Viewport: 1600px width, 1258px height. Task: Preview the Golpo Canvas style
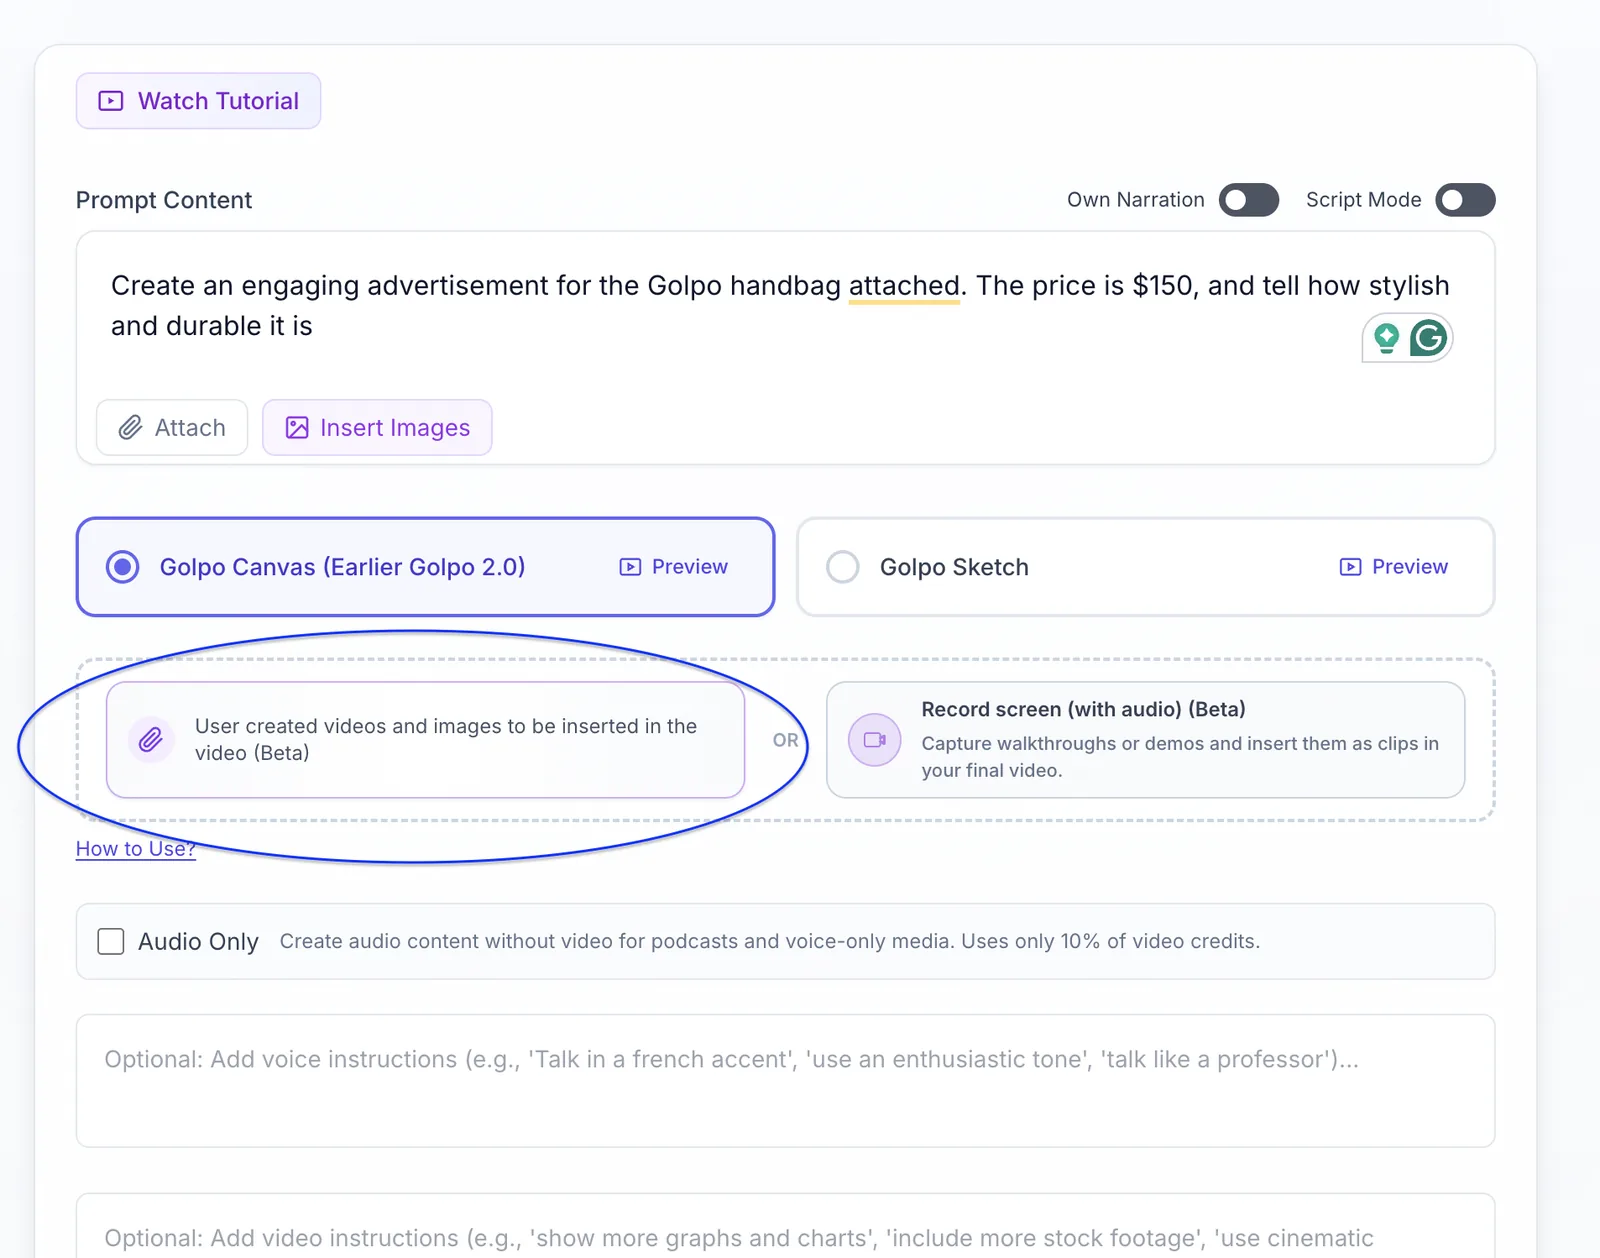[x=674, y=567]
